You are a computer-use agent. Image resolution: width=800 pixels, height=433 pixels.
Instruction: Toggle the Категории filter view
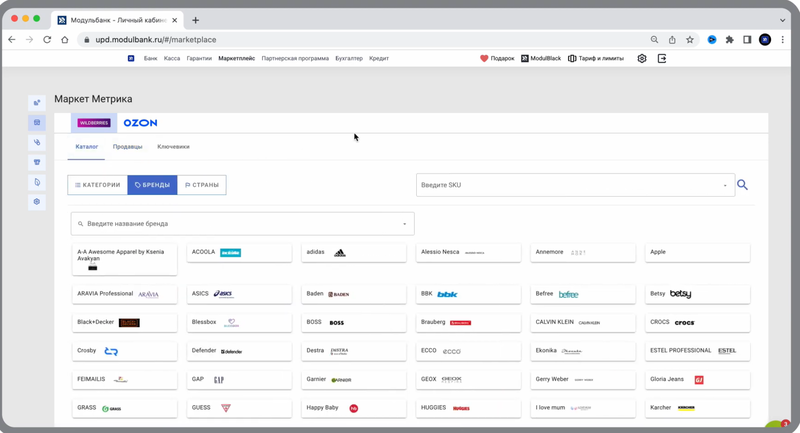[98, 185]
